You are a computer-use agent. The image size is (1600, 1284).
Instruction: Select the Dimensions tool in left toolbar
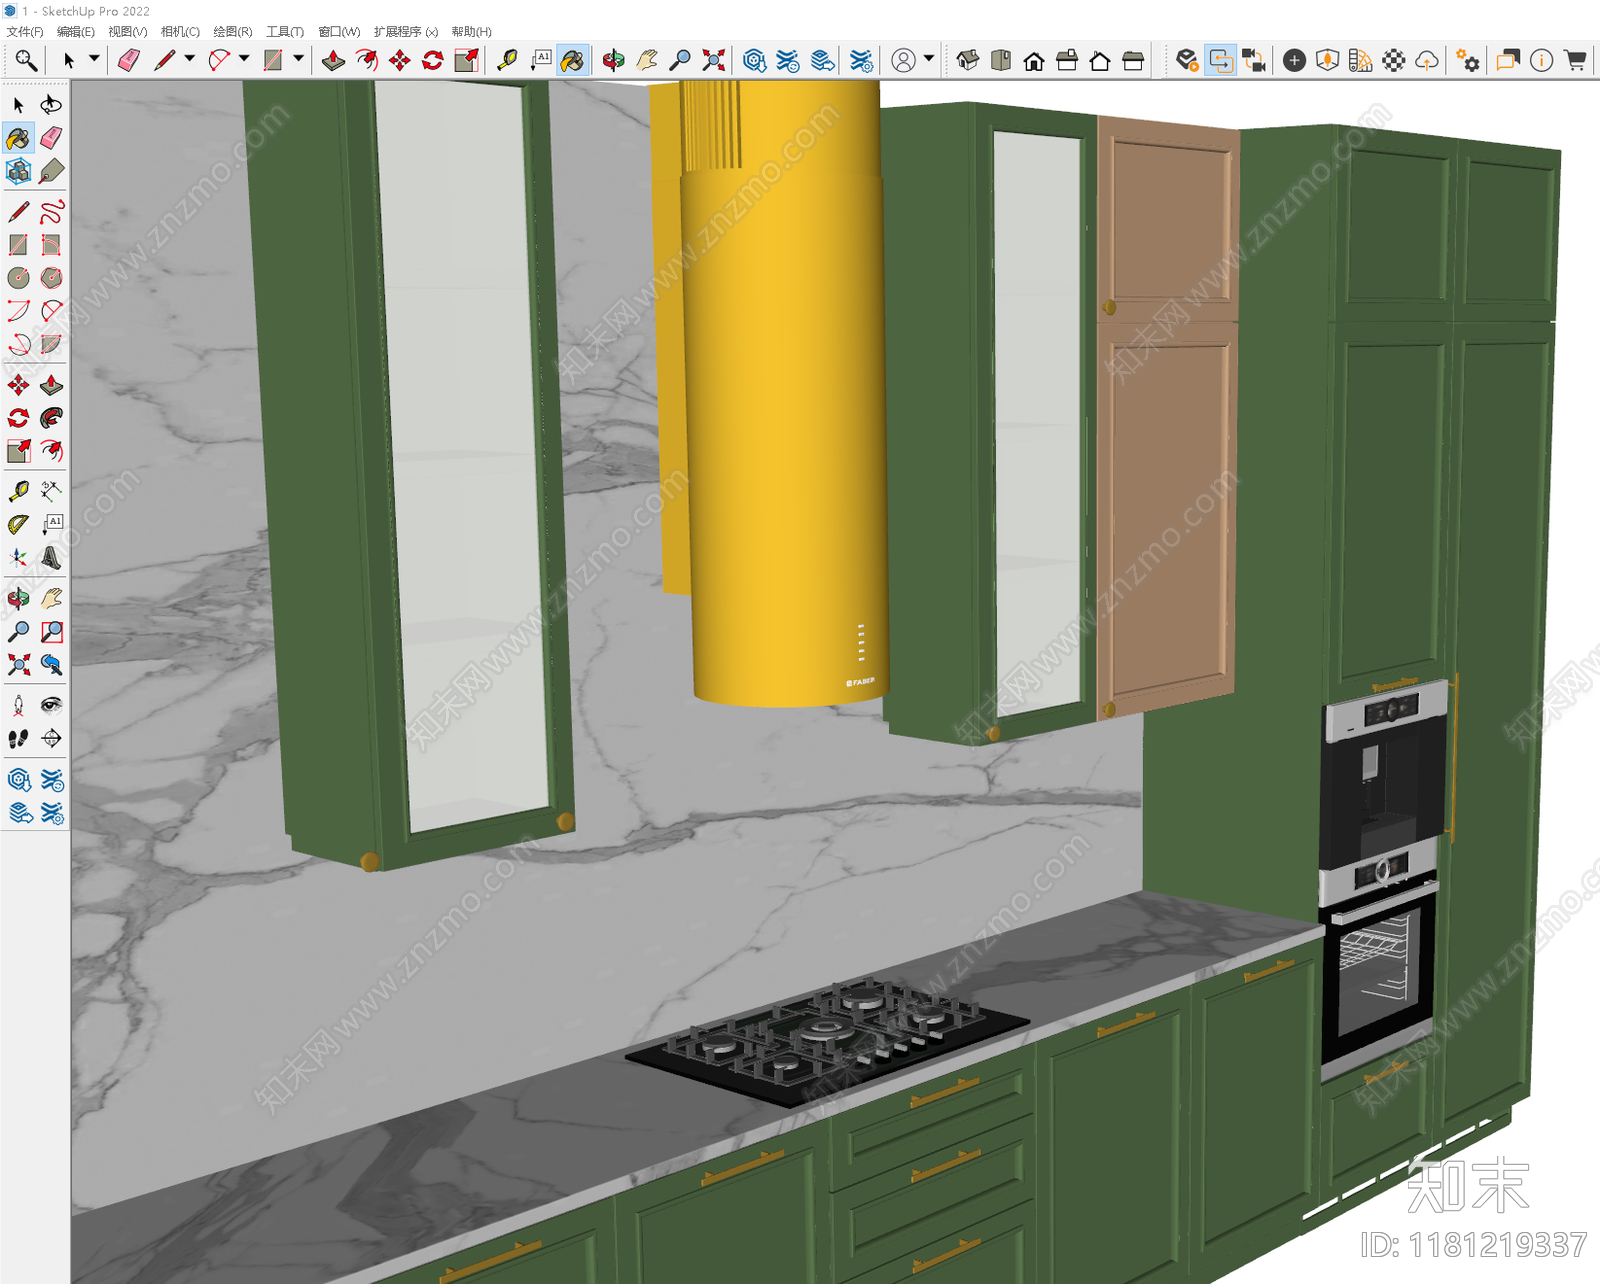(x=51, y=491)
